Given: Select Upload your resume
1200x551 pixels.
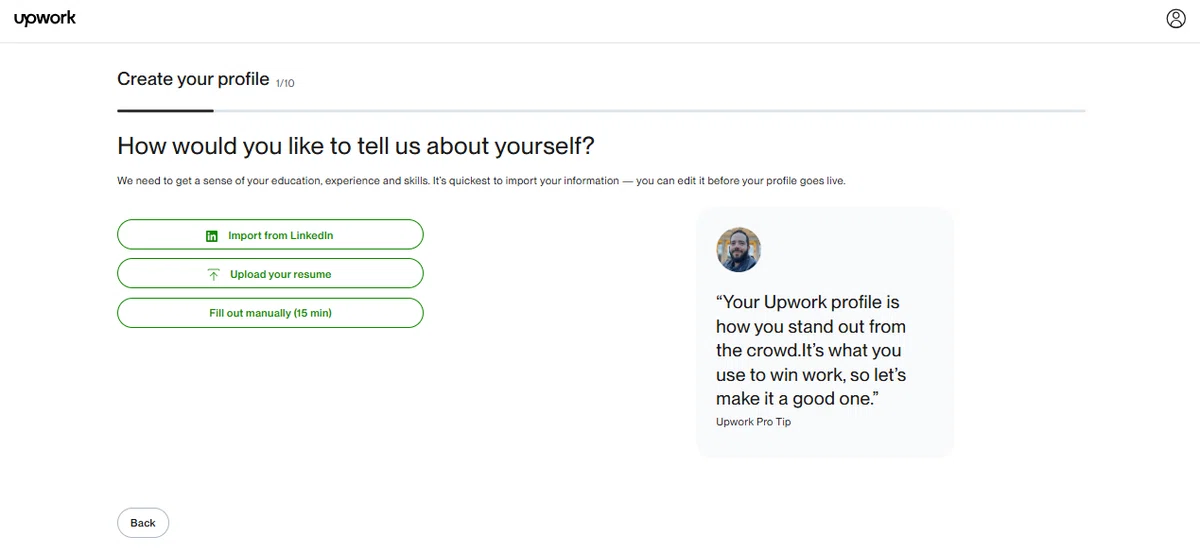Looking at the screenshot, I should (x=270, y=274).
